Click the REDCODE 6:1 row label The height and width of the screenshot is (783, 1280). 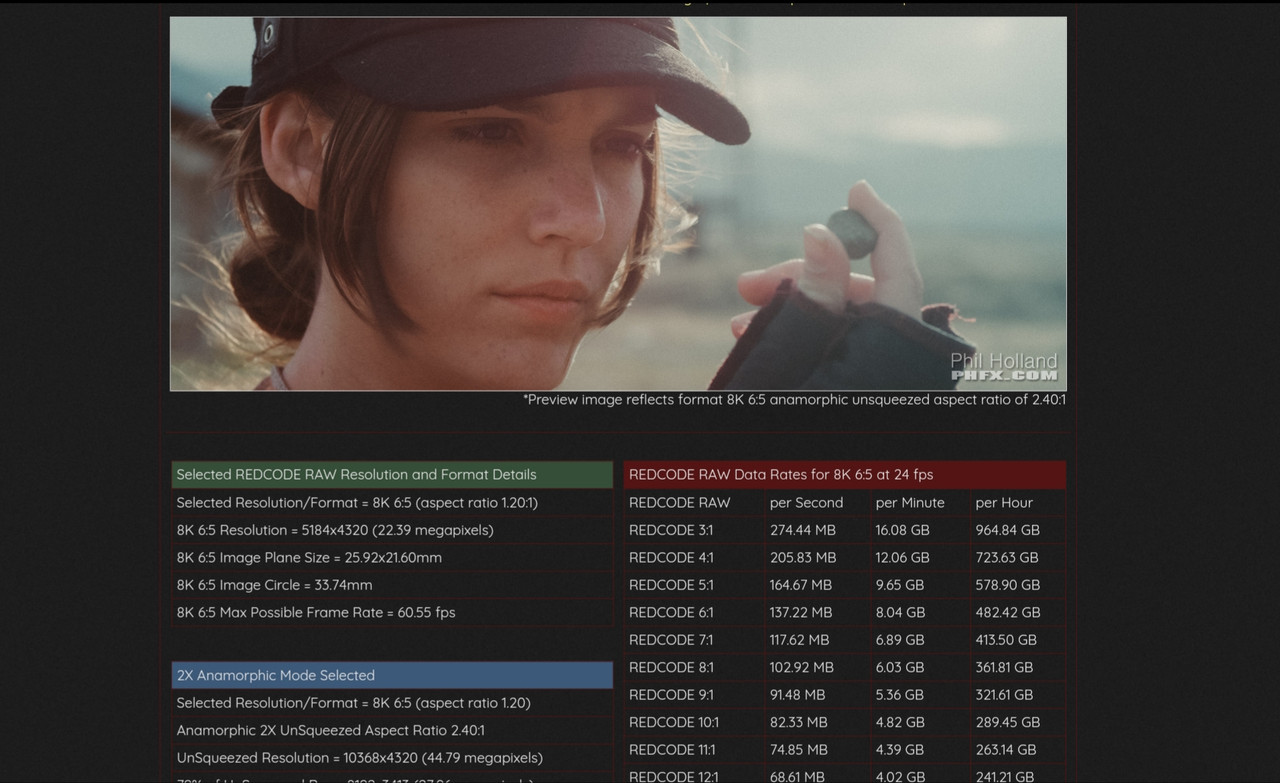click(x=671, y=612)
